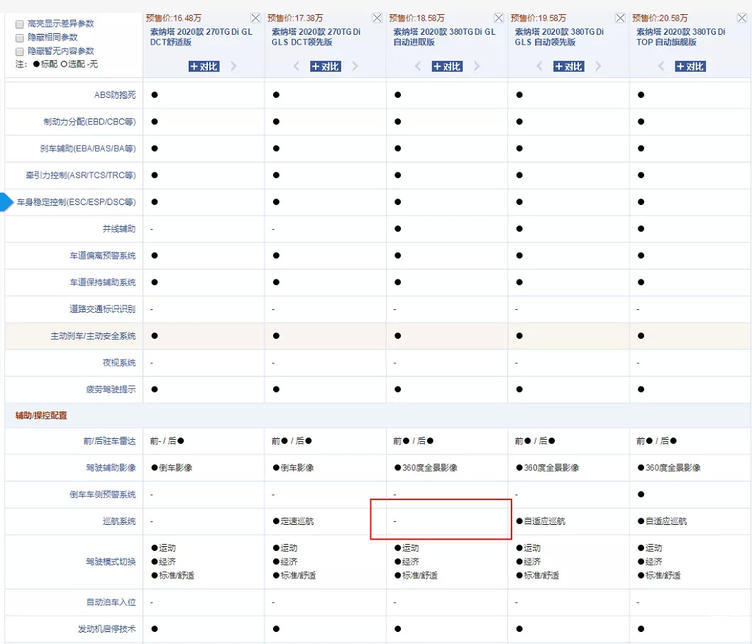Viewport: 752px width, 644px height.
Task: Remove the 20.58万 TOP 自动旗舰版 column
Action: [742, 18]
